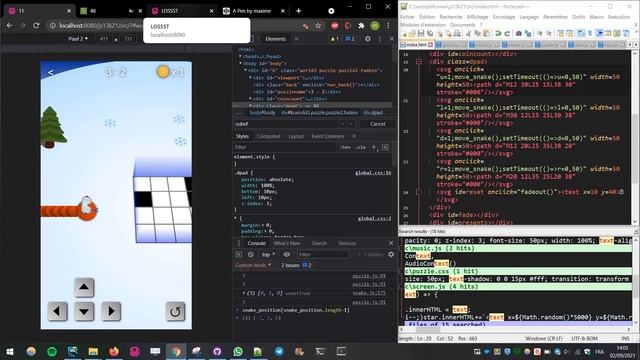
Task: Open the What's New drawer tab
Action: coord(287,243)
